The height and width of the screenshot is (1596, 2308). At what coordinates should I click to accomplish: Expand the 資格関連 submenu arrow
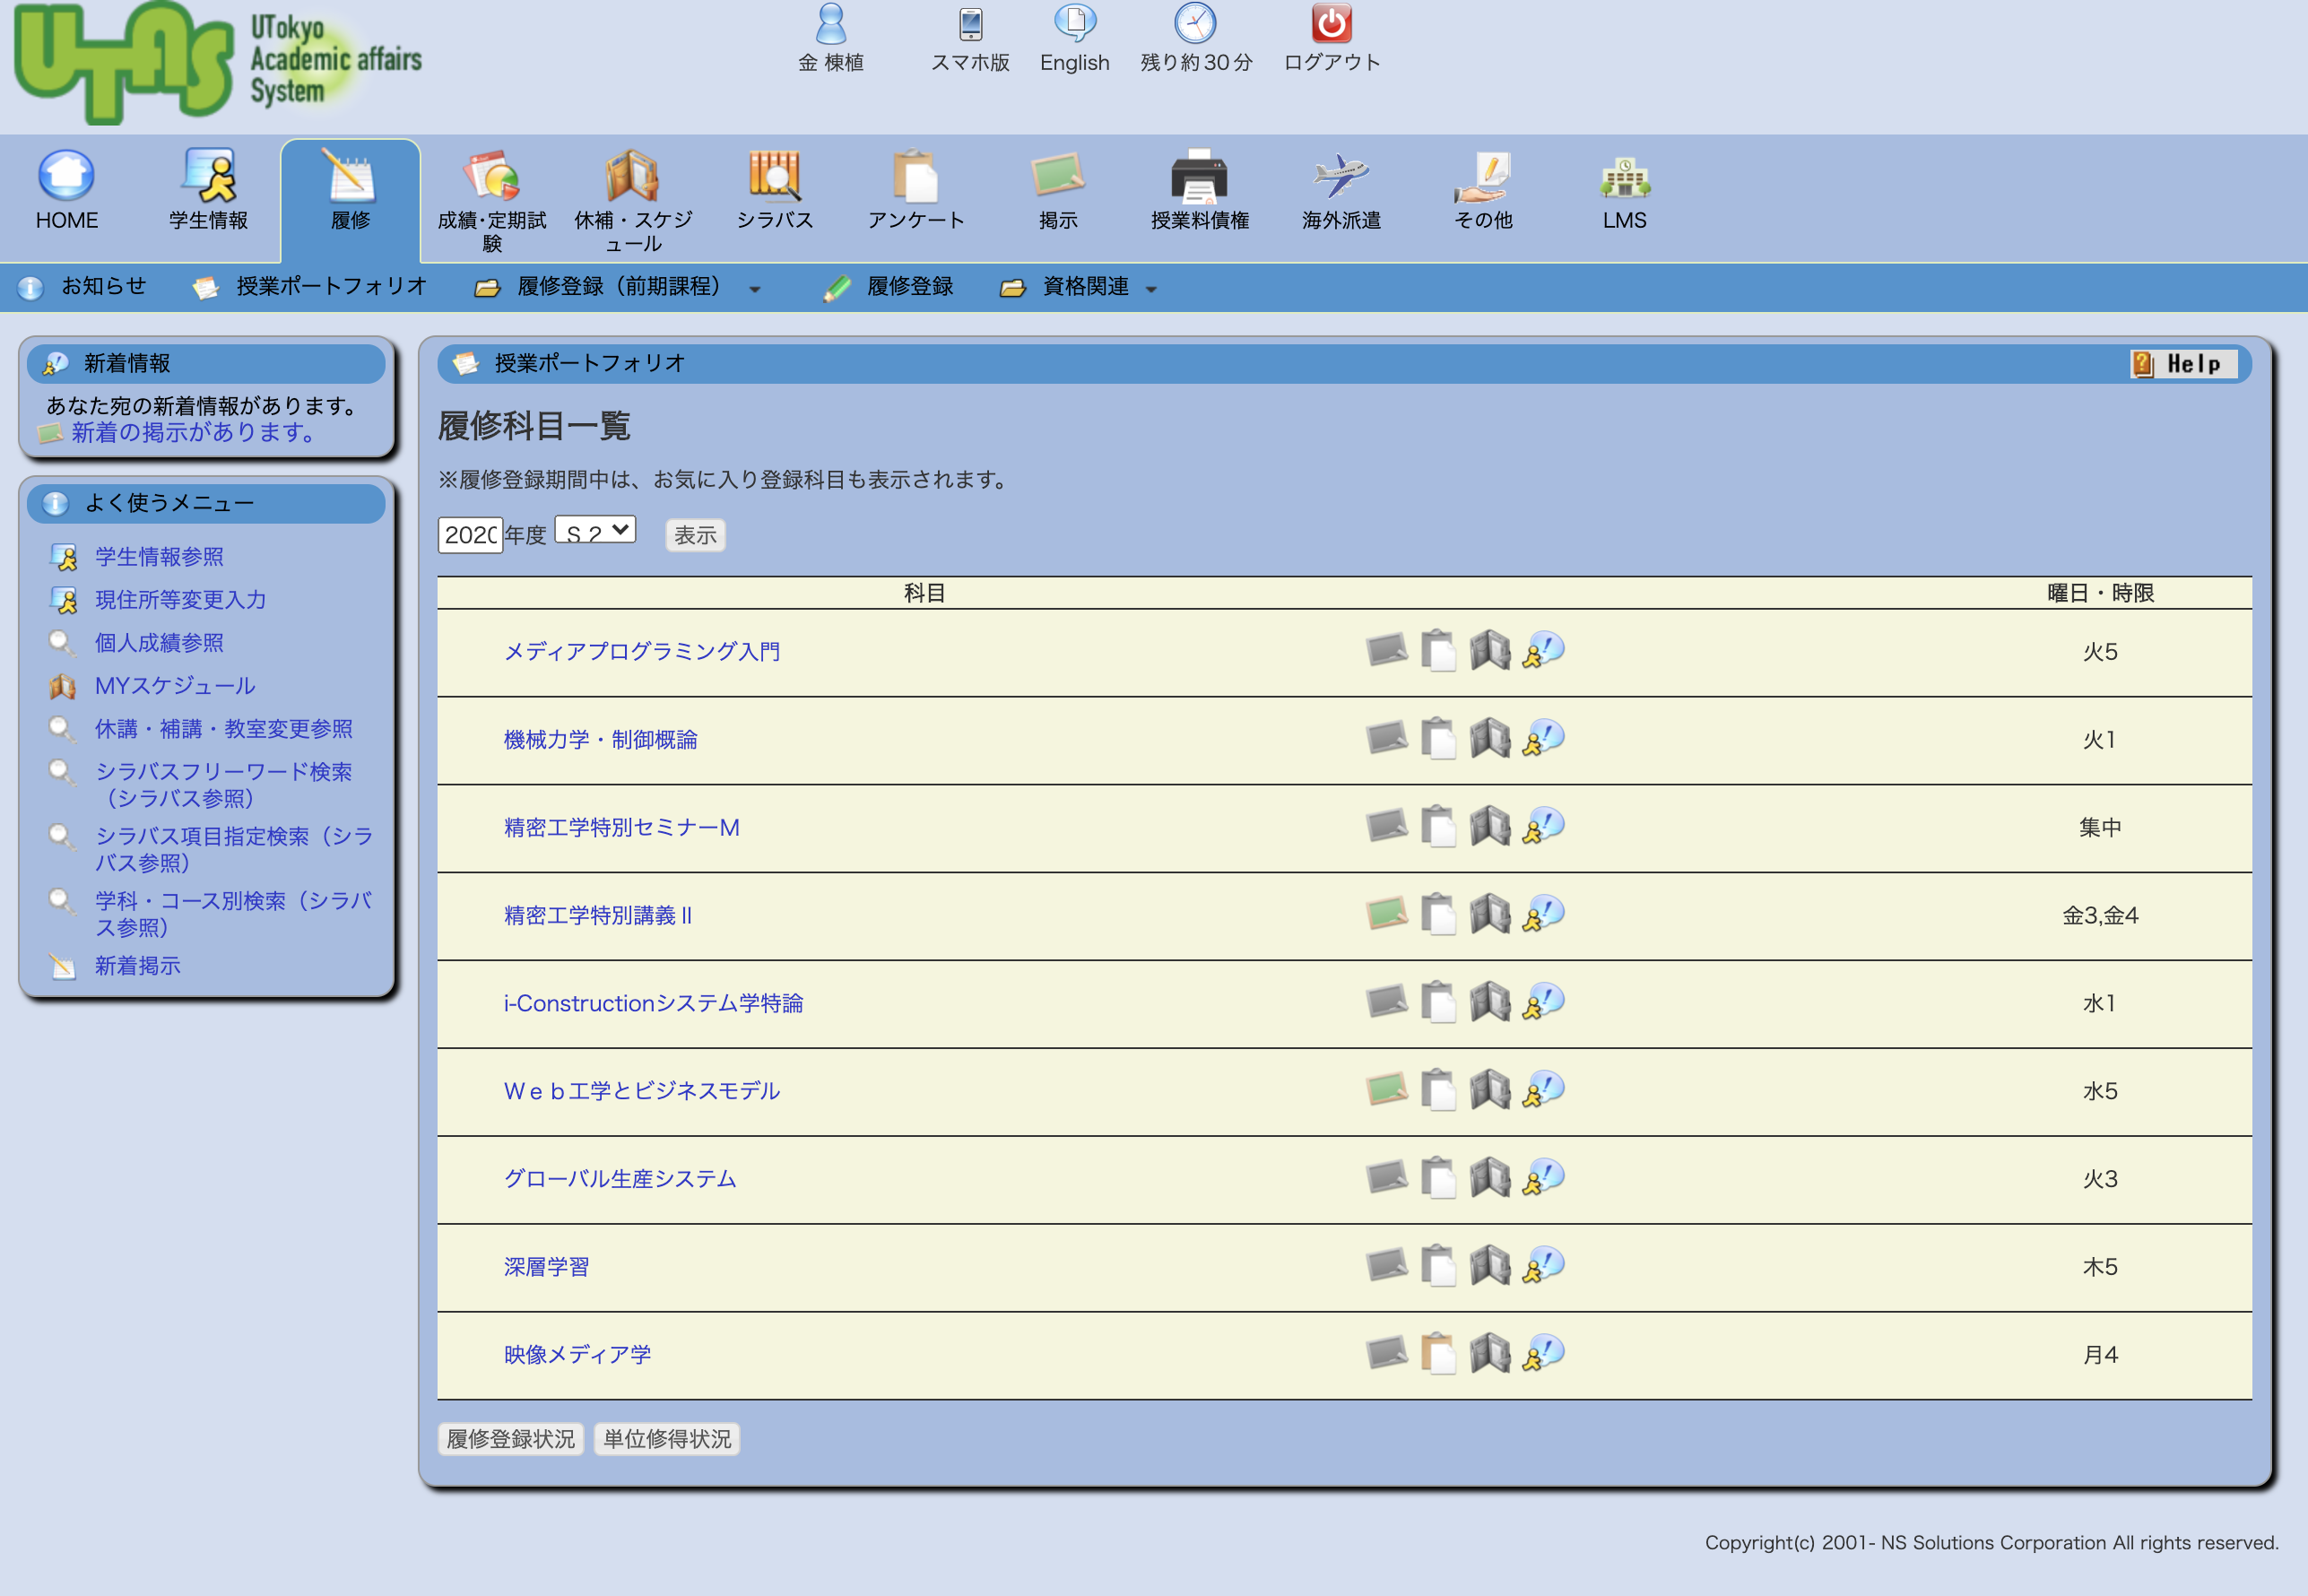tap(1151, 289)
